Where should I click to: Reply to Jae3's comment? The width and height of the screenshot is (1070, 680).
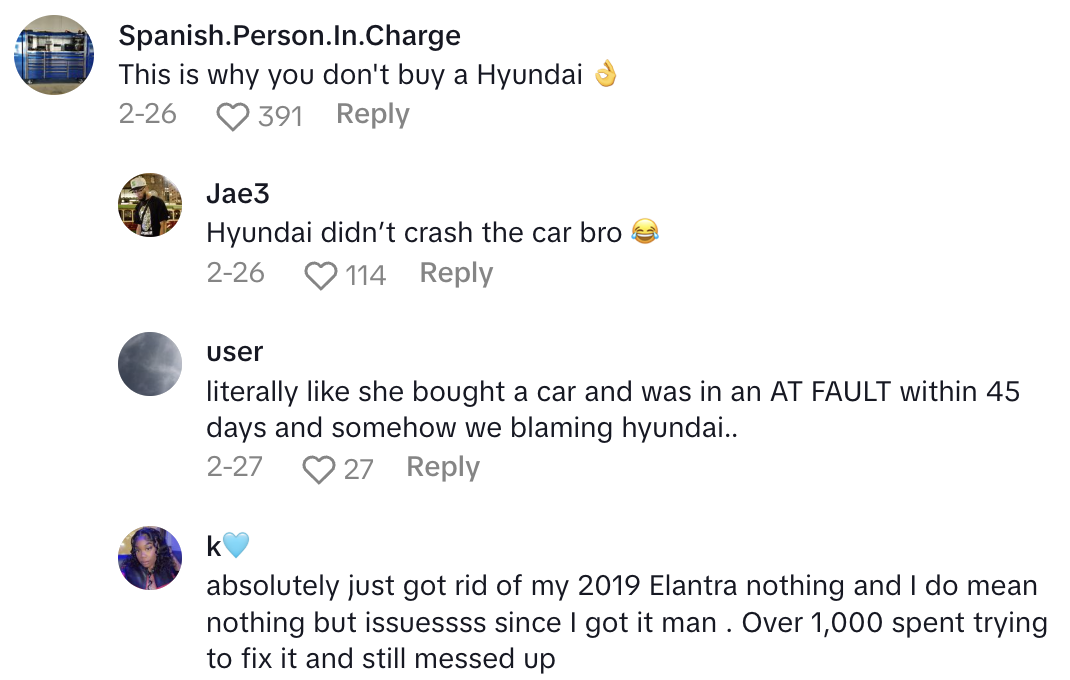[456, 273]
